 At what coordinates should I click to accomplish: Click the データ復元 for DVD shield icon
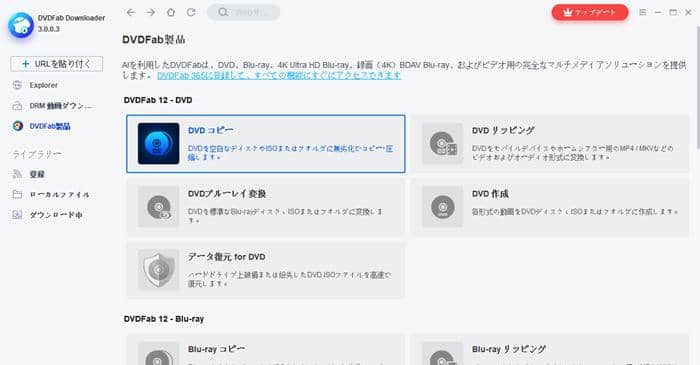(x=158, y=270)
